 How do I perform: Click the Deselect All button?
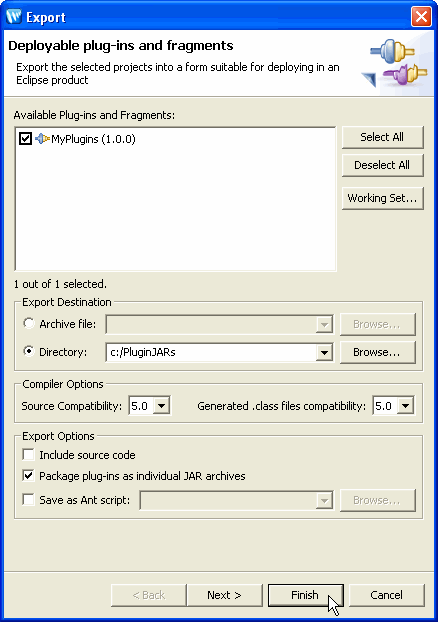coord(382,165)
